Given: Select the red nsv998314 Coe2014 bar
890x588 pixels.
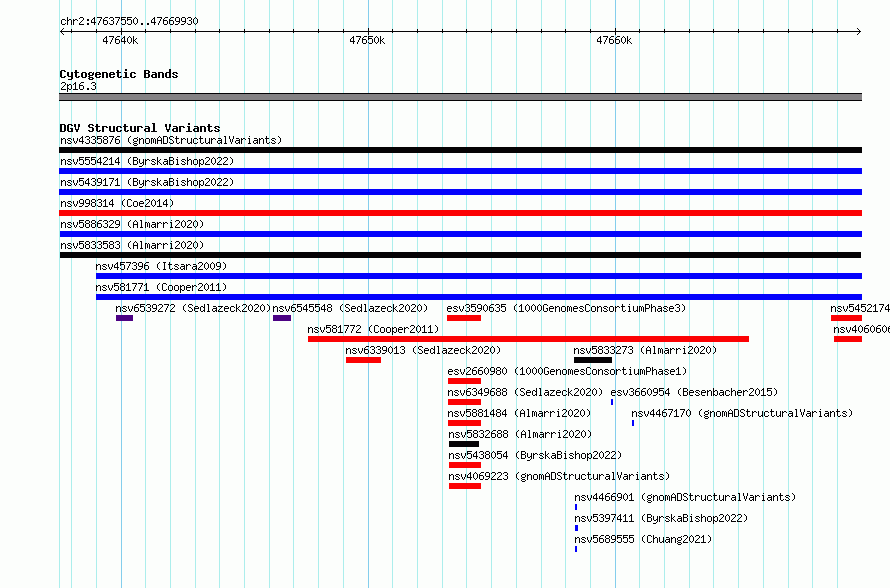Looking at the screenshot, I should [460, 213].
